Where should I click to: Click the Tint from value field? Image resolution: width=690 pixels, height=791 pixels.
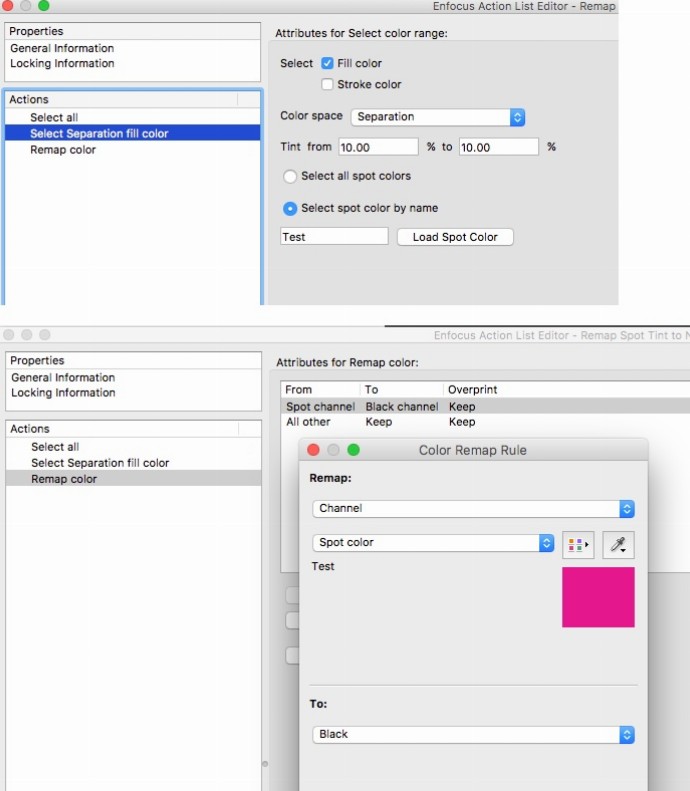click(378, 147)
